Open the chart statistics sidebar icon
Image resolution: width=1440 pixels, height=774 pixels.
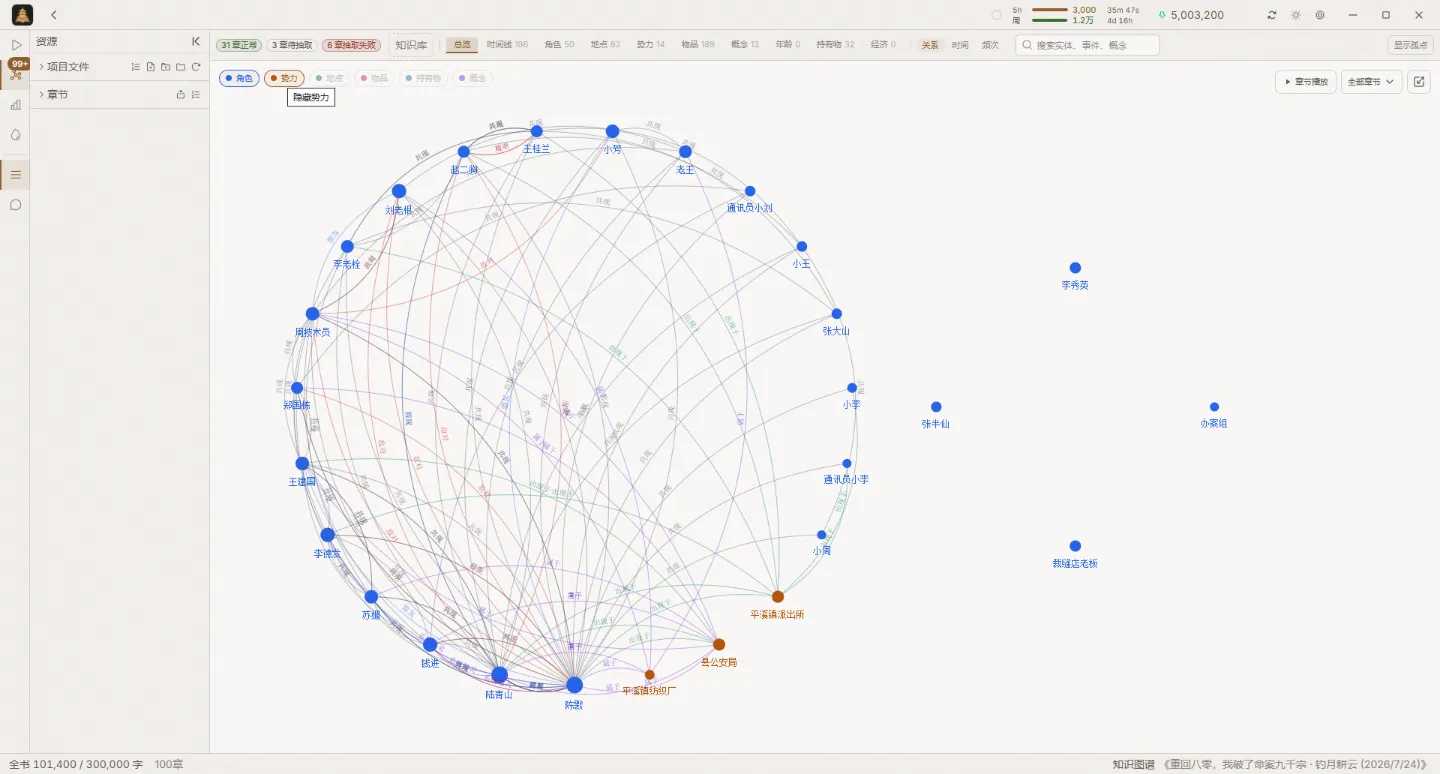click(x=15, y=104)
